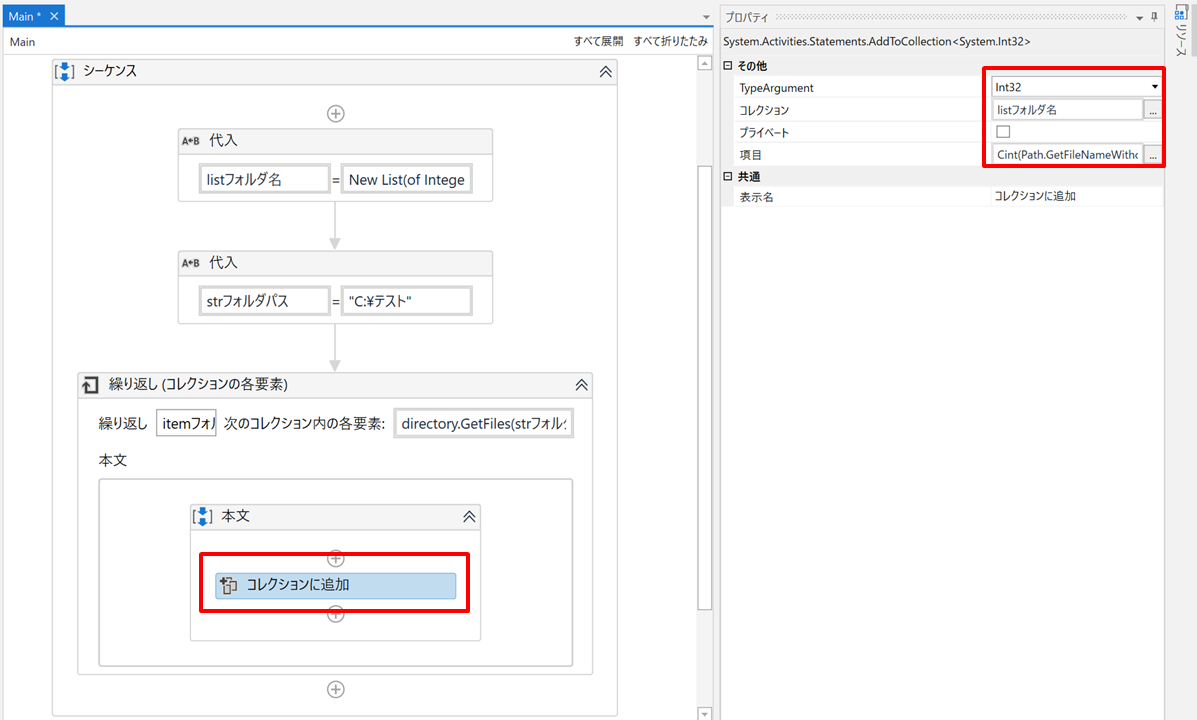This screenshot has height=720, width=1197.
Task: Toggle the プライベート checkbox
Action: coord(1003,132)
